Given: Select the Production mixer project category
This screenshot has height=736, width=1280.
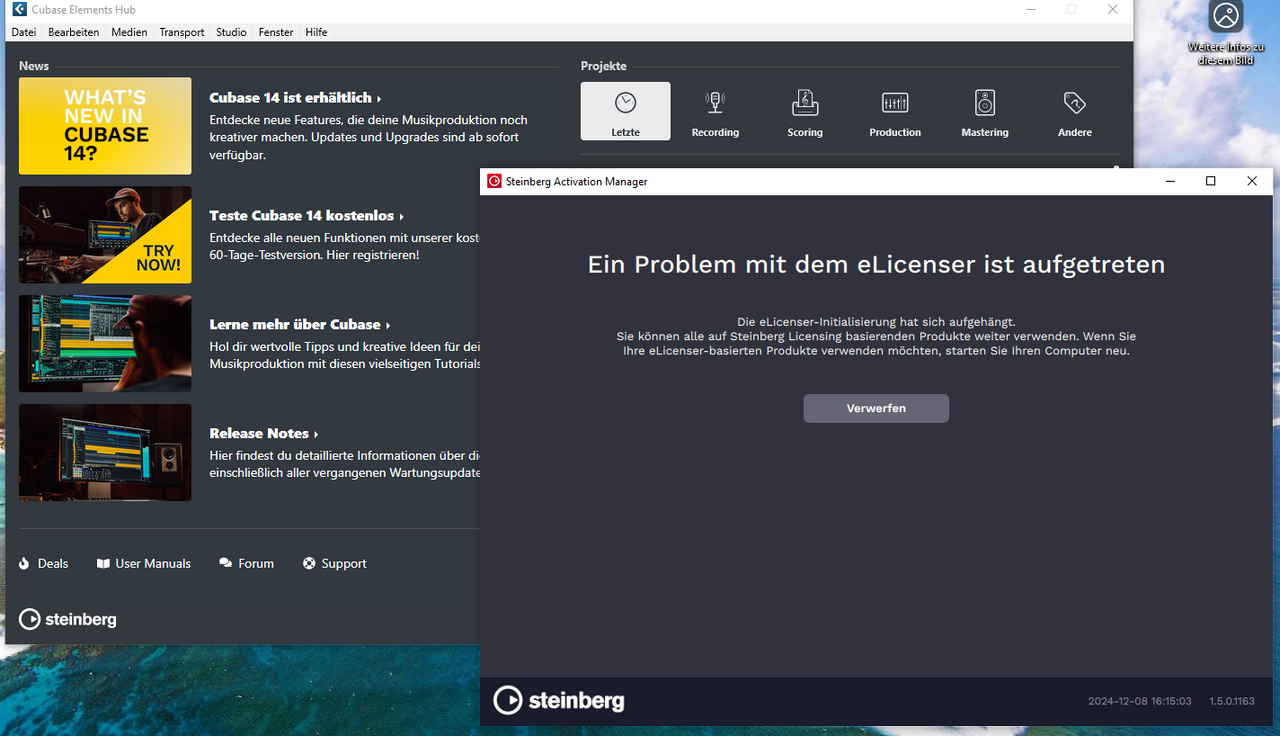Looking at the screenshot, I should coord(895,111).
